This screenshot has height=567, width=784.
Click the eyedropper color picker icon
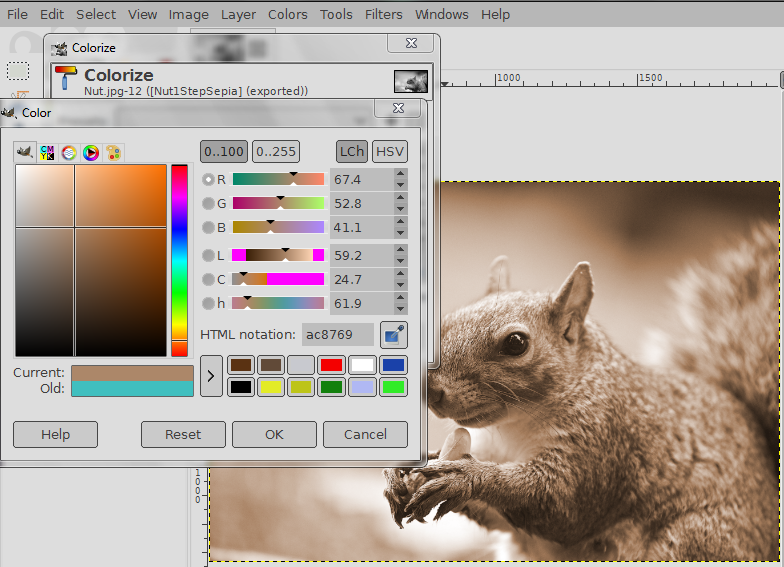pyautogui.click(x=394, y=335)
